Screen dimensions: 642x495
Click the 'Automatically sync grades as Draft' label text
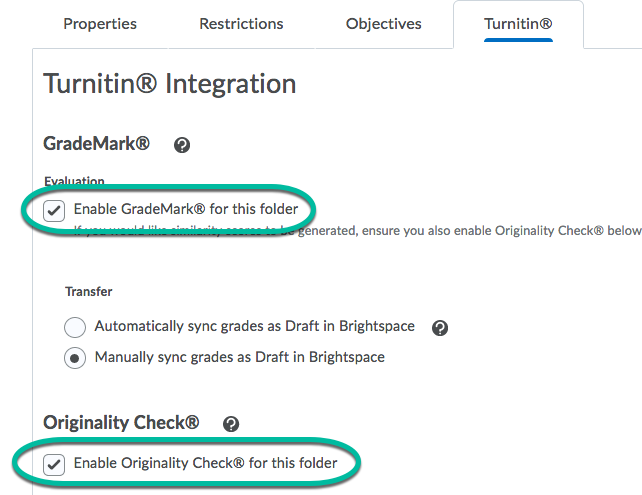(255, 326)
